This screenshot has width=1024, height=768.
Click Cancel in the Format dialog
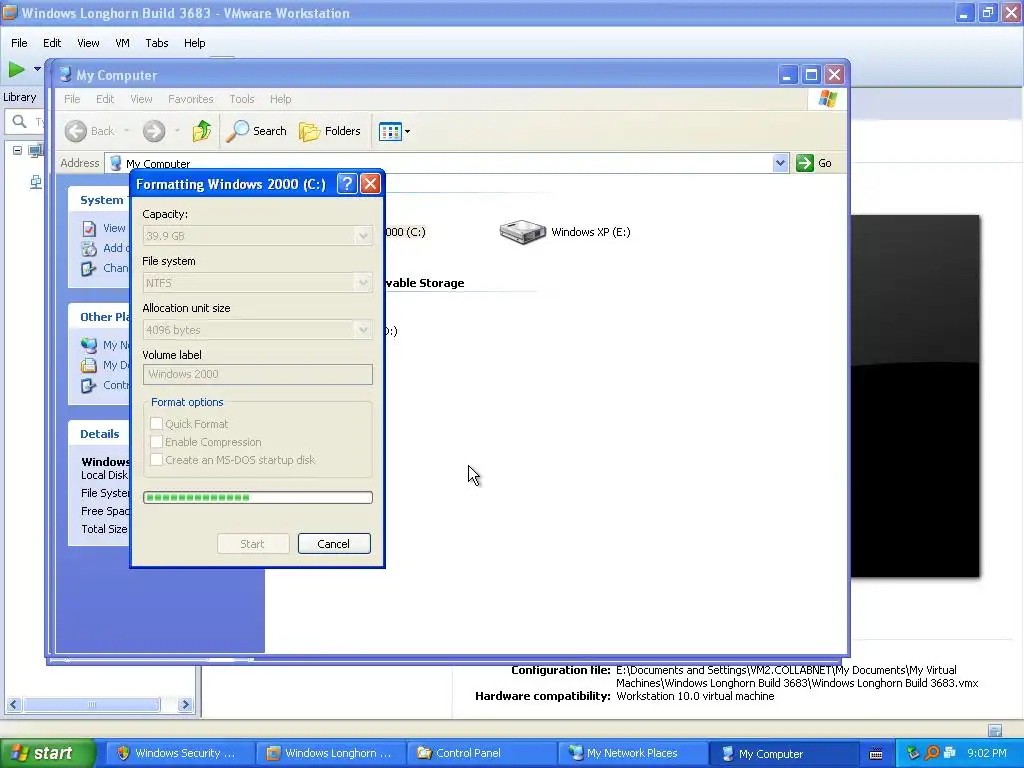coord(334,544)
